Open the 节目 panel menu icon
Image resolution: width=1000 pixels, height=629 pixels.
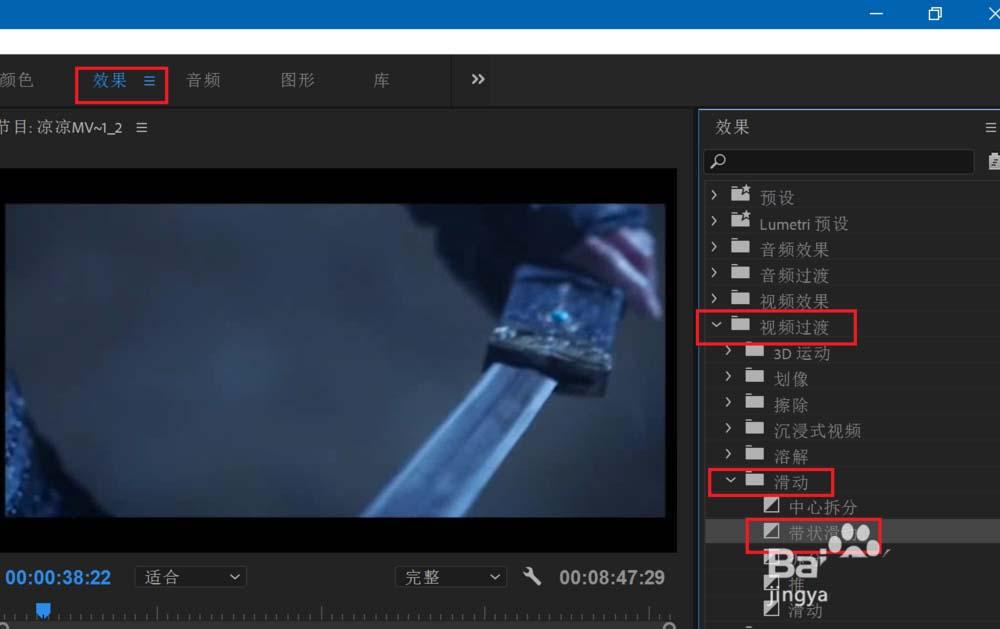[141, 128]
